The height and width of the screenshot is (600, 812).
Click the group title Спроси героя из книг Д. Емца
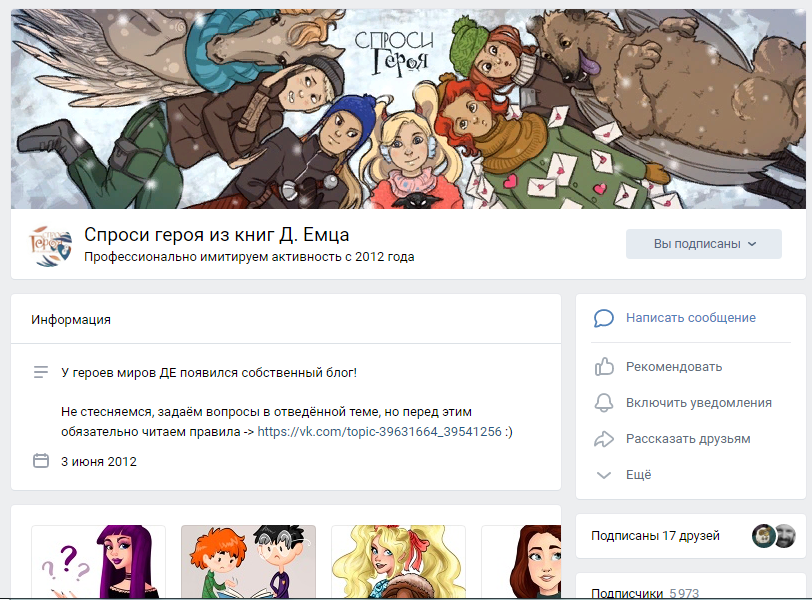point(216,235)
